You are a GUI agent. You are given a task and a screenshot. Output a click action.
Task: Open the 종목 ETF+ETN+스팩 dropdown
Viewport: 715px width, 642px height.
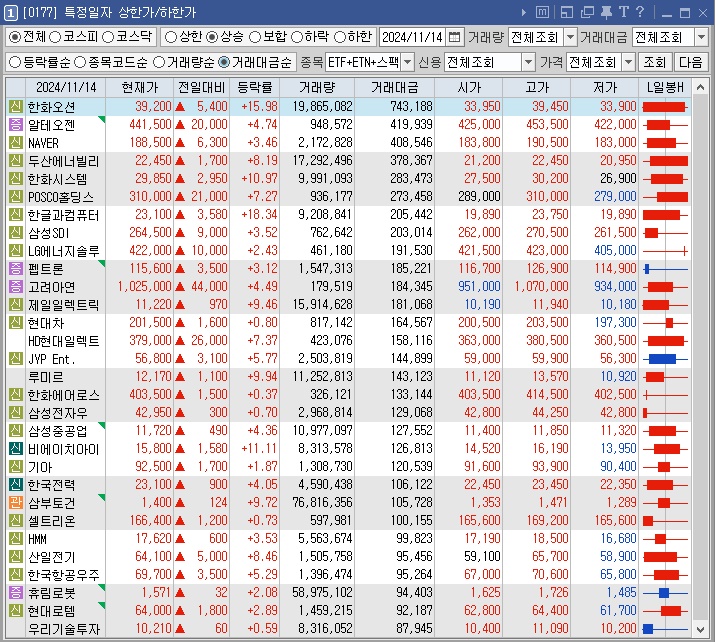(x=408, y=62)
